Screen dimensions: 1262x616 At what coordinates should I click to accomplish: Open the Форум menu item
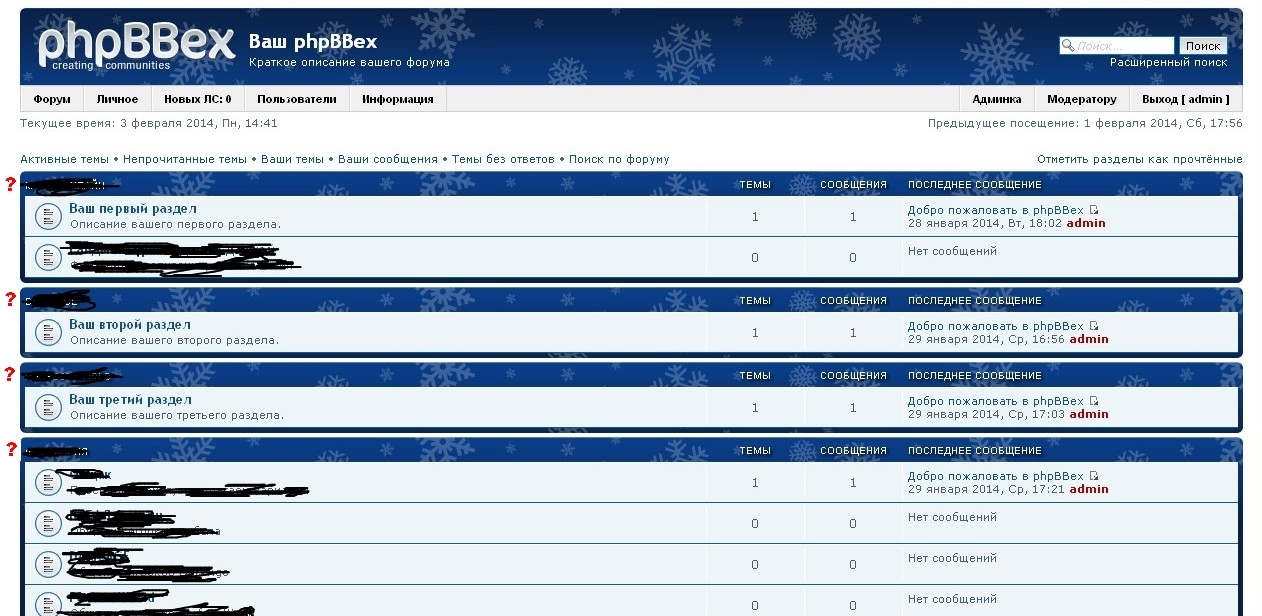[52, 99]
